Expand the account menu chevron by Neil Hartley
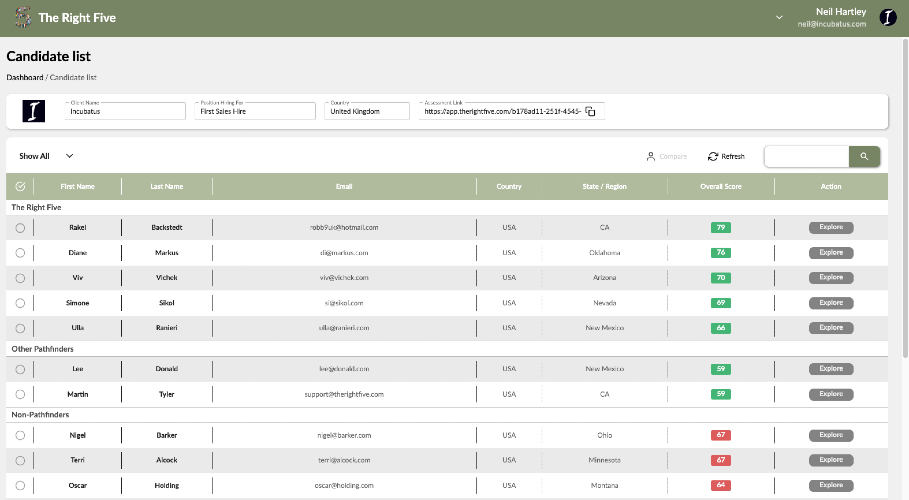Viewport: 909px width, 500px height. [779, 18]
